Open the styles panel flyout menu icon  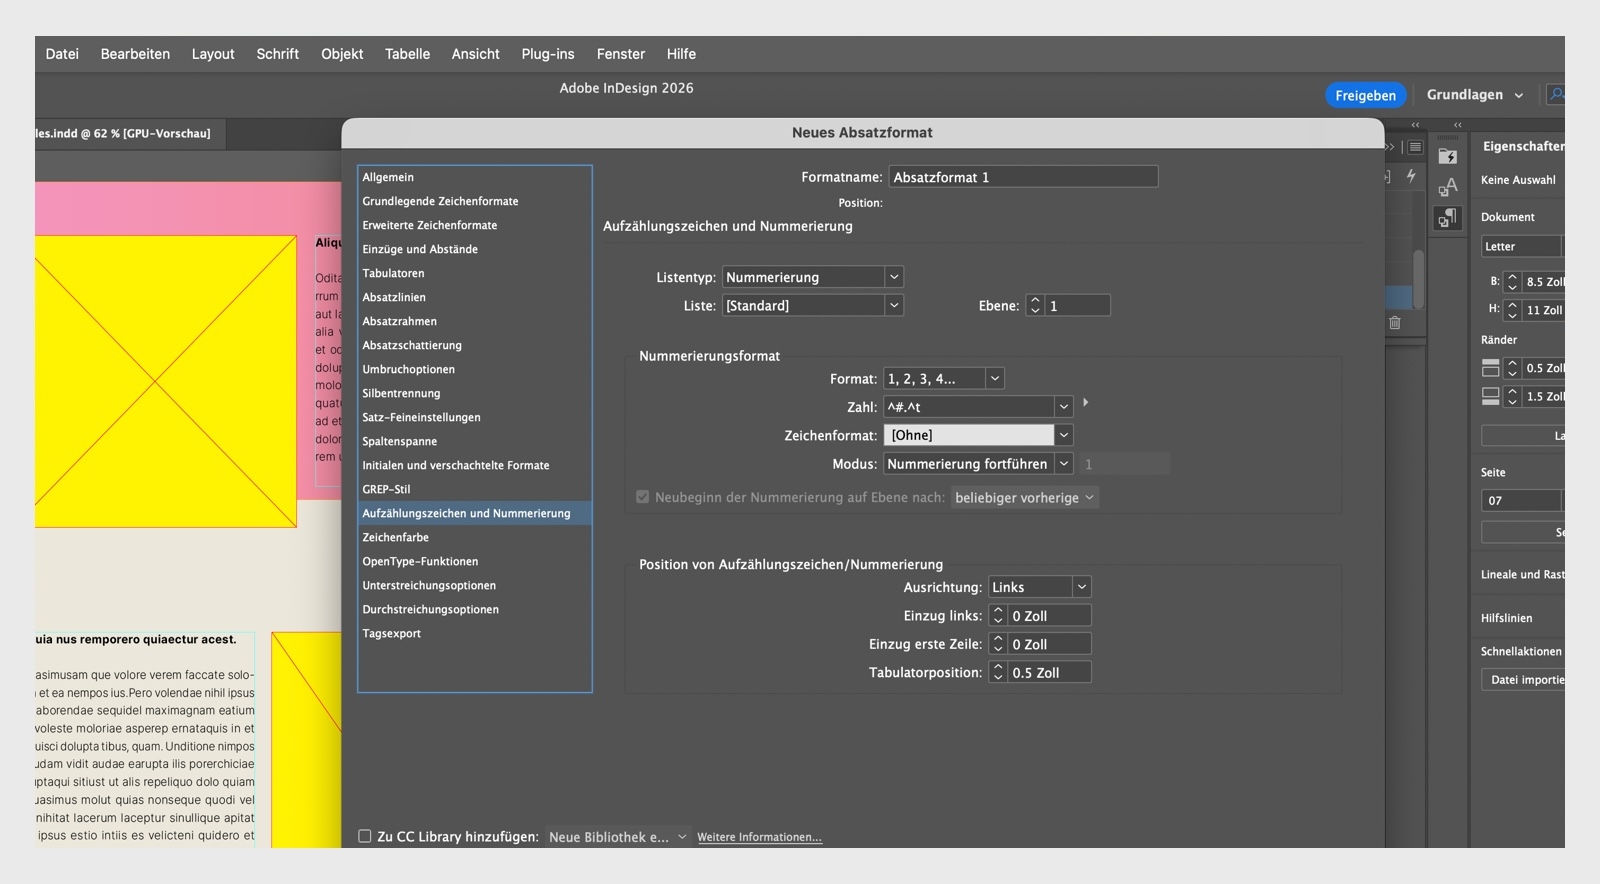tap(1415, 147)
